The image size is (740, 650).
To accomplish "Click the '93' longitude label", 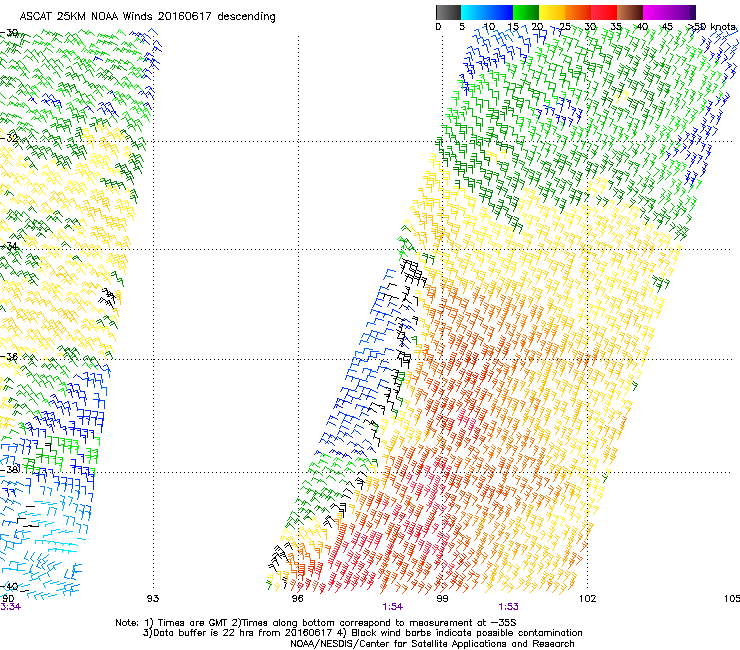I will pyautogui.click(x=153, y=599).
